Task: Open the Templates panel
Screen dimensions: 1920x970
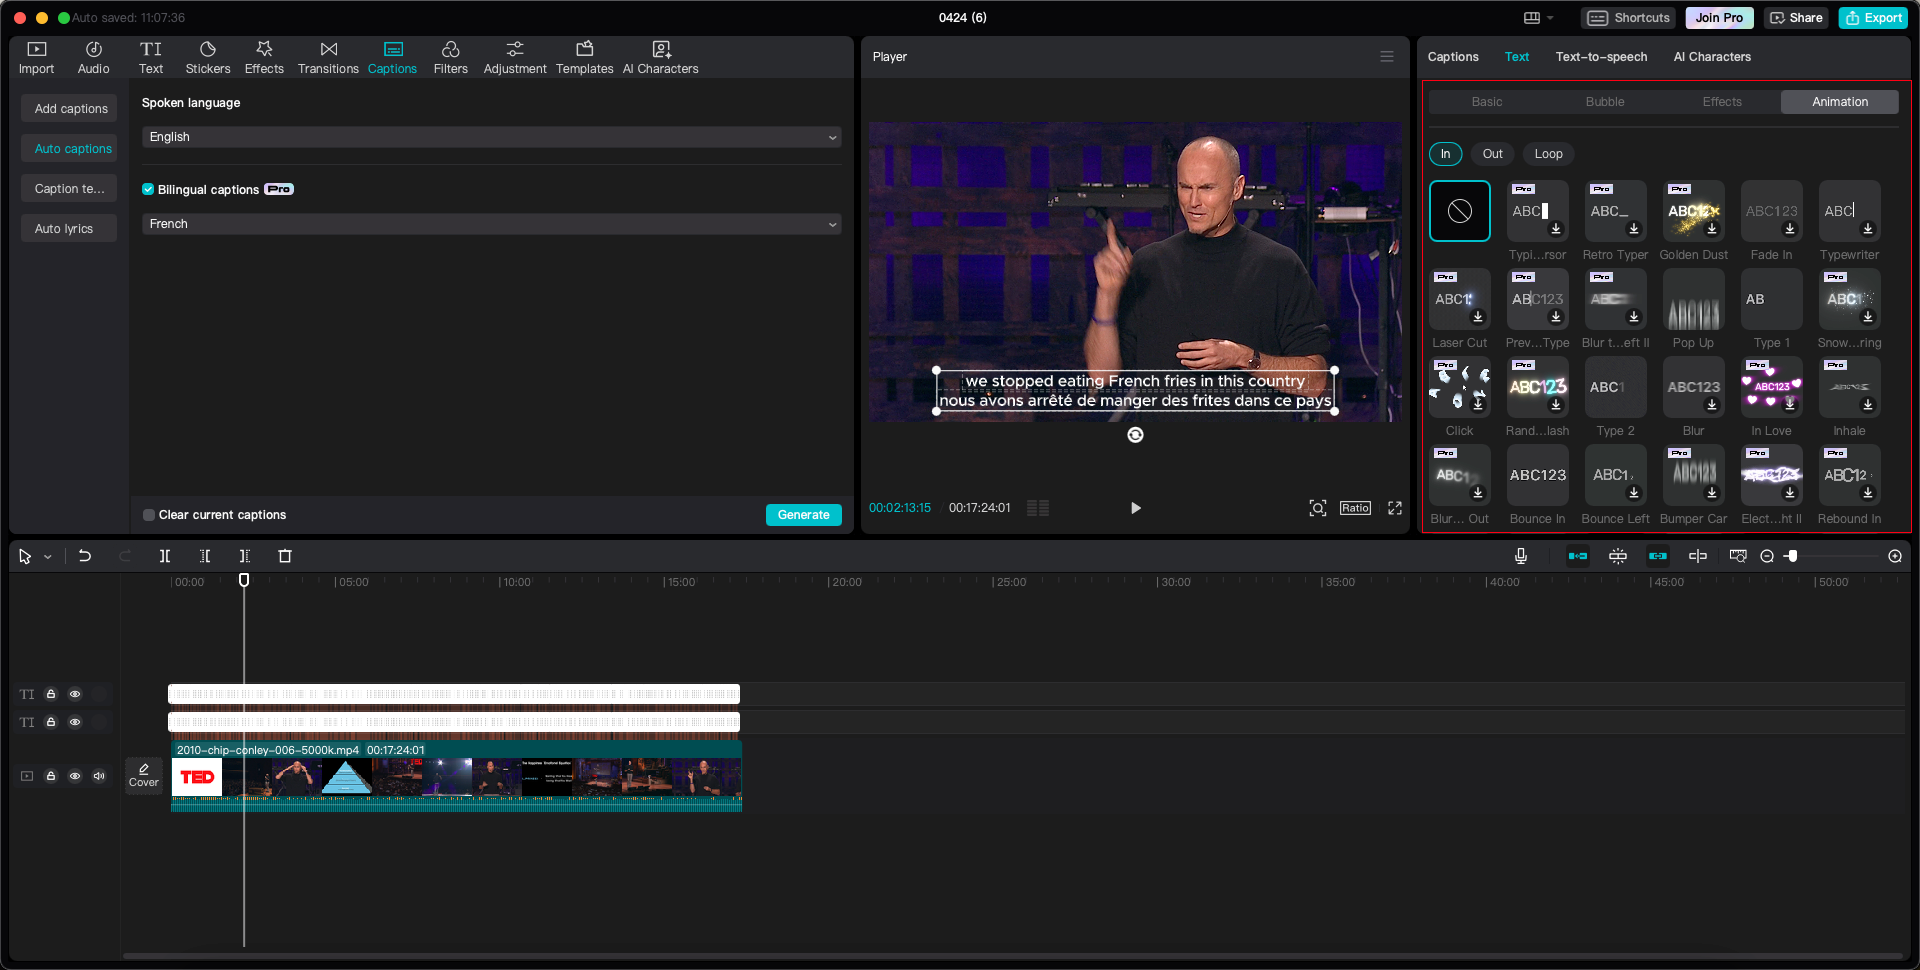Action: (x=584, y=57)
